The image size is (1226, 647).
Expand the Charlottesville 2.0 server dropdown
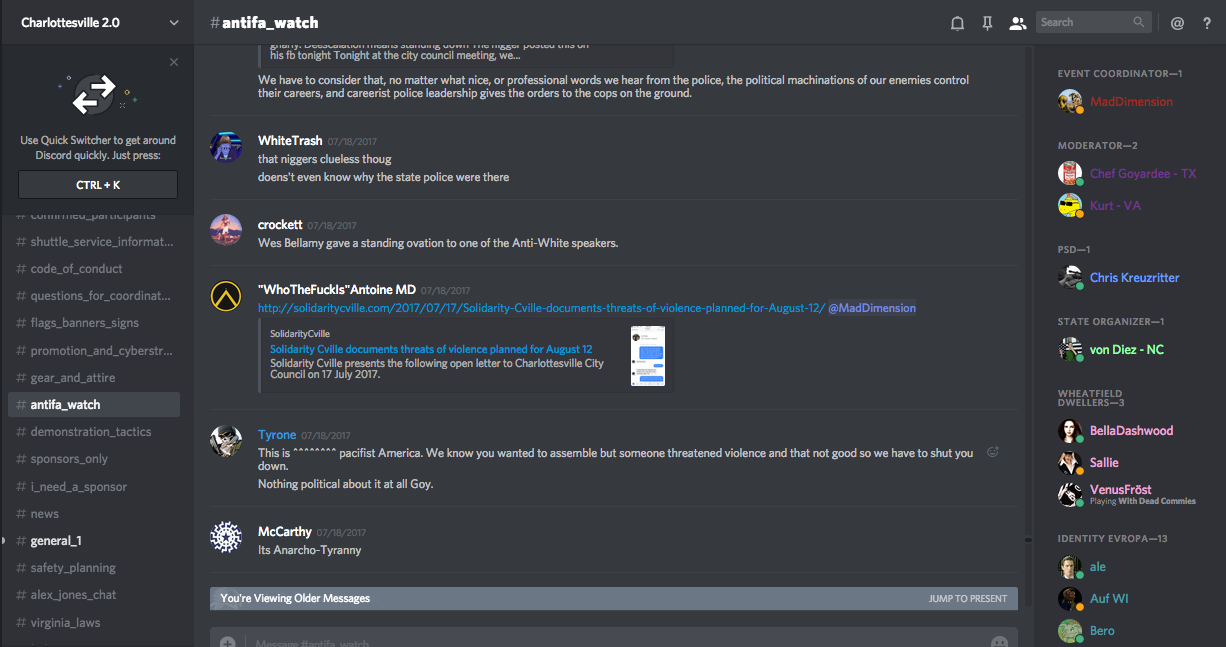click(x=174, y=22)
